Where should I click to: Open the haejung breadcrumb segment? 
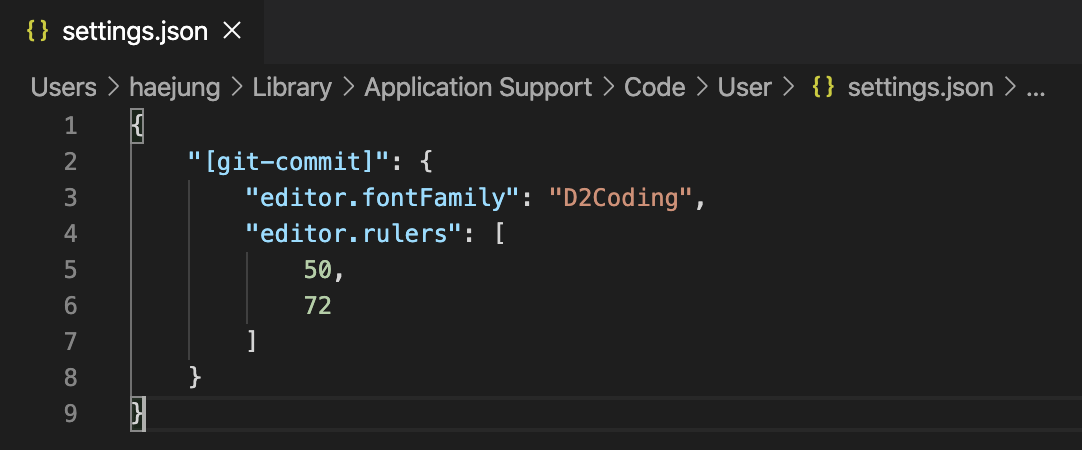pyautogui.click(x=175, y=88)
